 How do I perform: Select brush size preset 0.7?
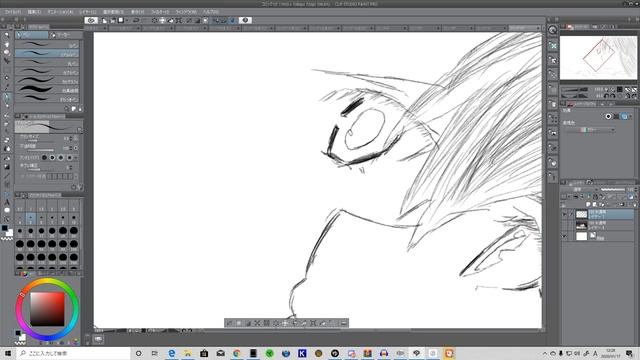point(20,207)
